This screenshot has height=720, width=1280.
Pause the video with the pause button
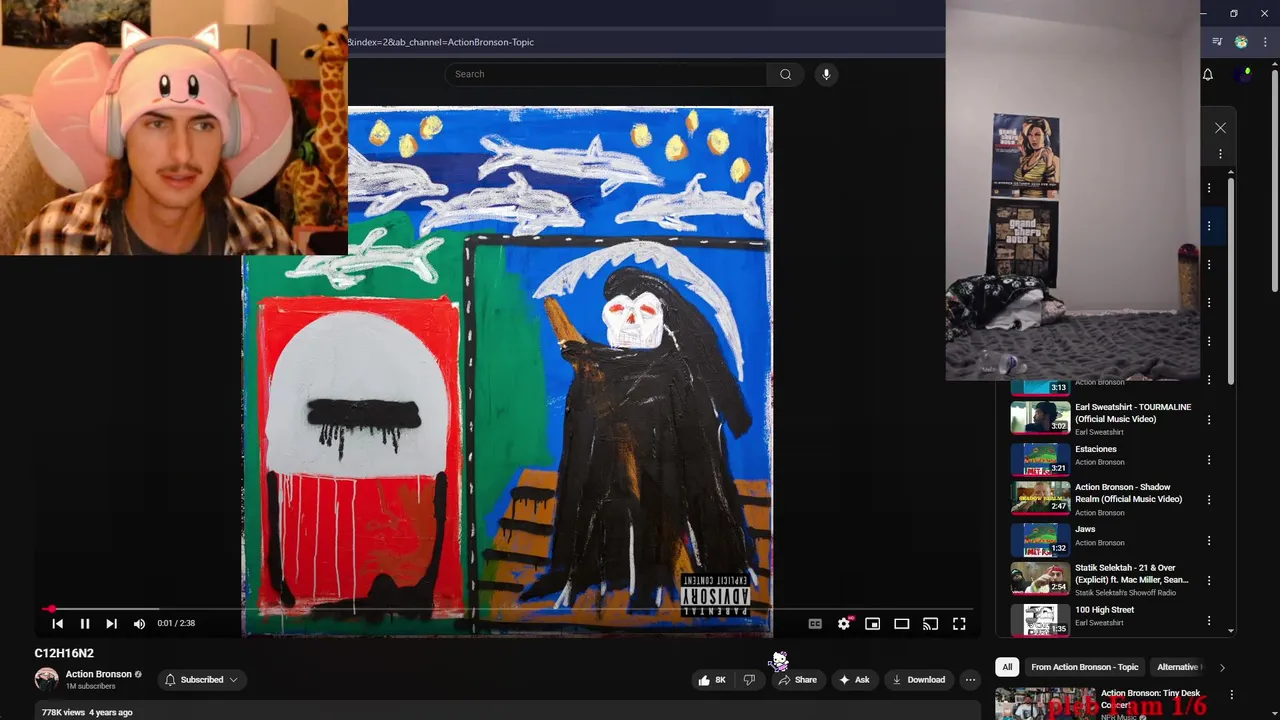[x=85, y=623]
